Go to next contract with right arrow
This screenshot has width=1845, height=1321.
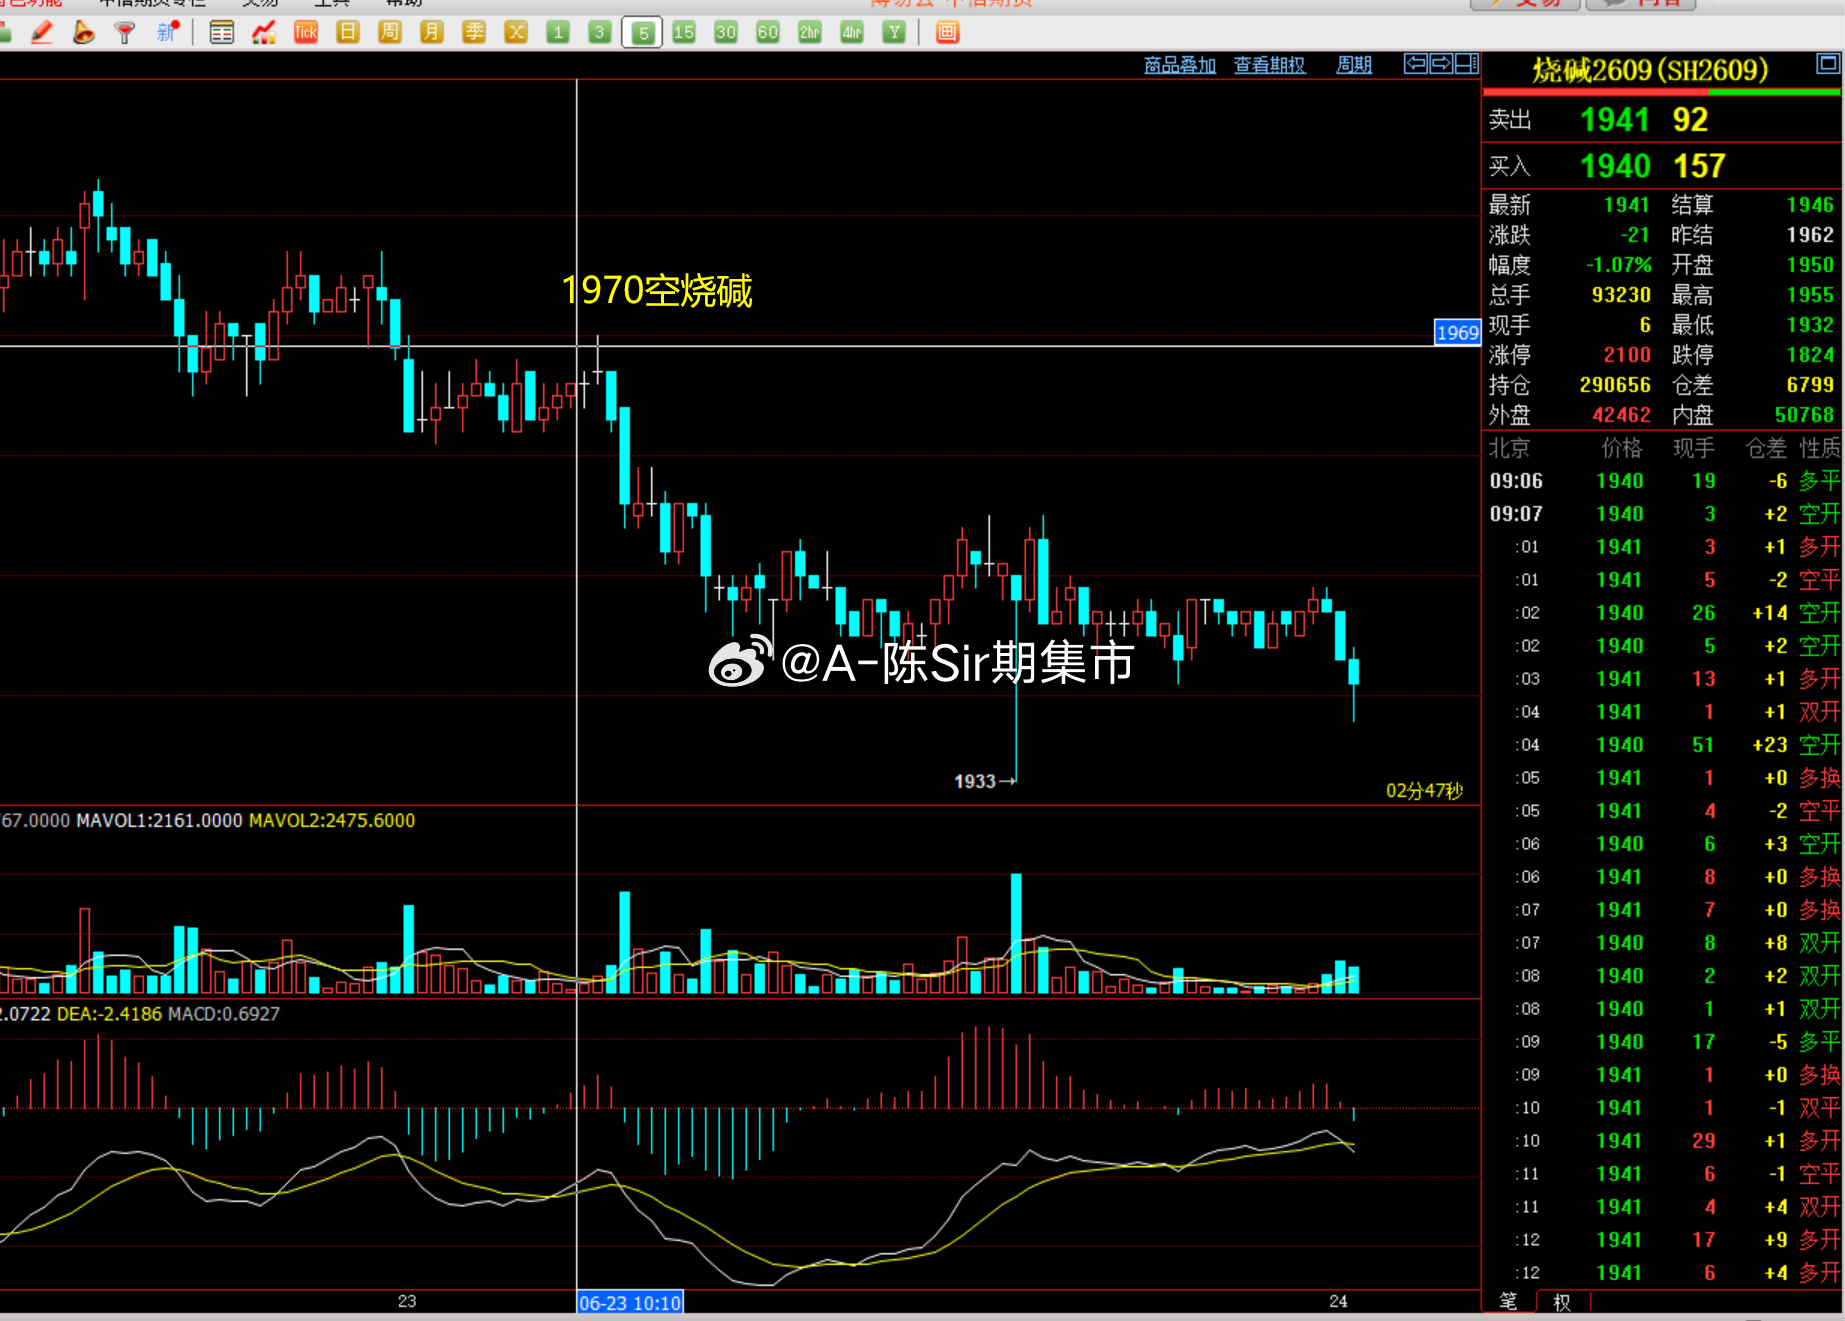(1441, 64)
